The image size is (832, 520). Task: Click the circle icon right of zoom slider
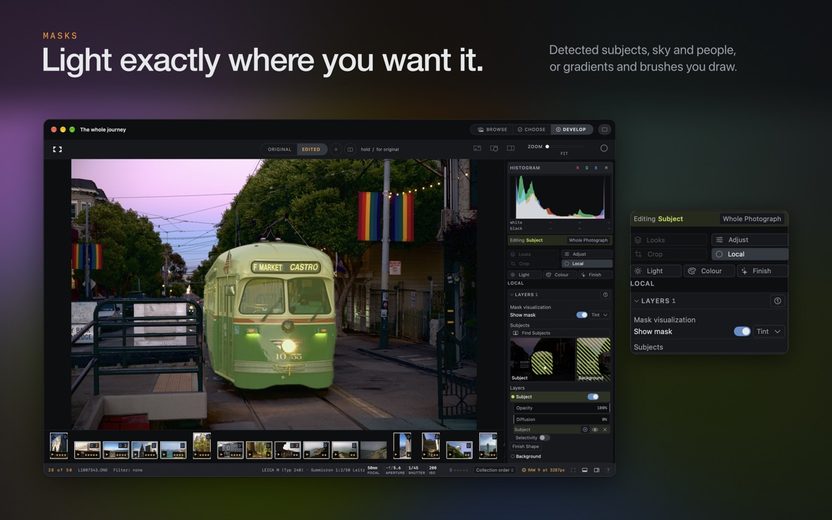coord(604,148)
